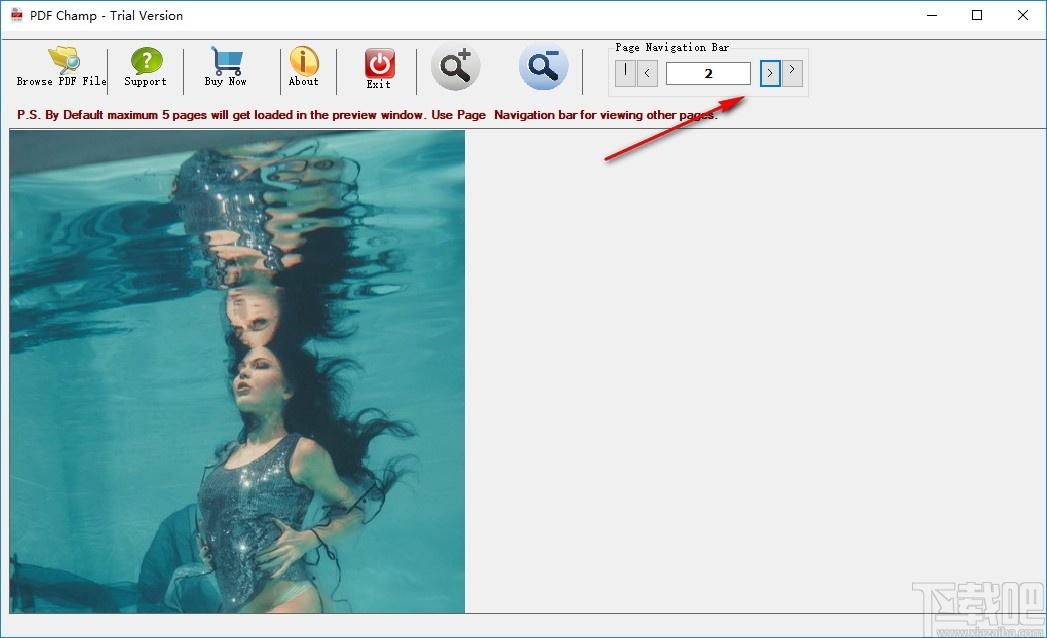Click the empty gray preview area
1047x638 pixels.
(x=755, y=371)
